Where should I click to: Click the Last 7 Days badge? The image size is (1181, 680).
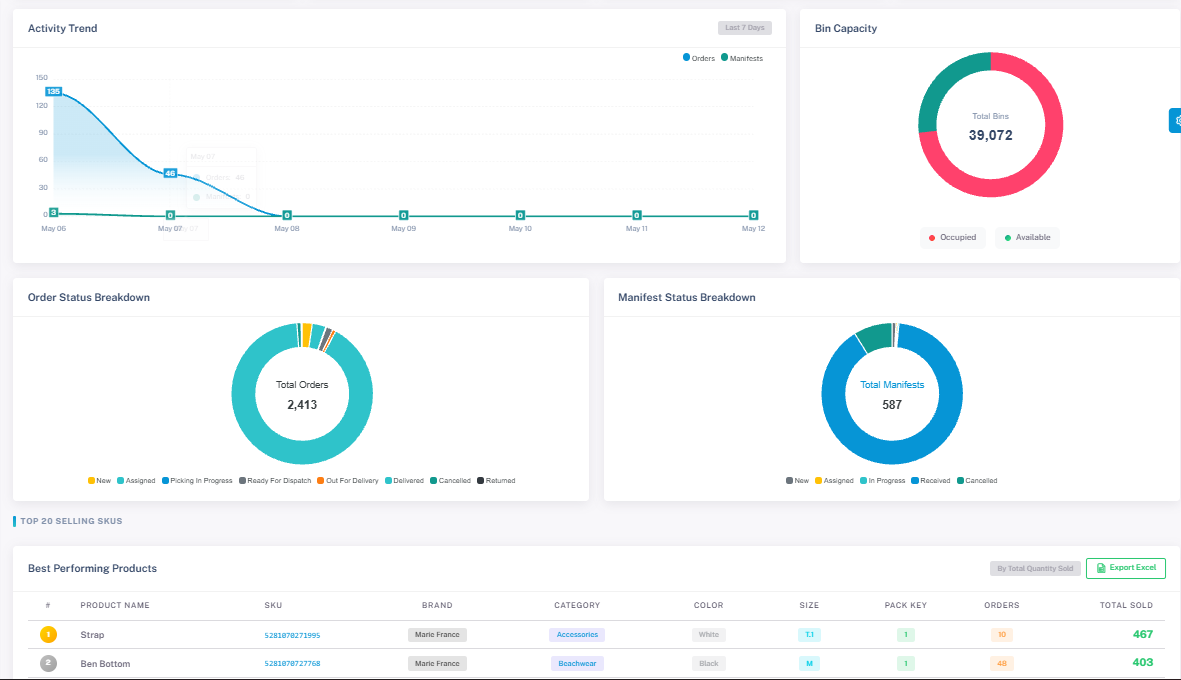[x=744, y=28]
